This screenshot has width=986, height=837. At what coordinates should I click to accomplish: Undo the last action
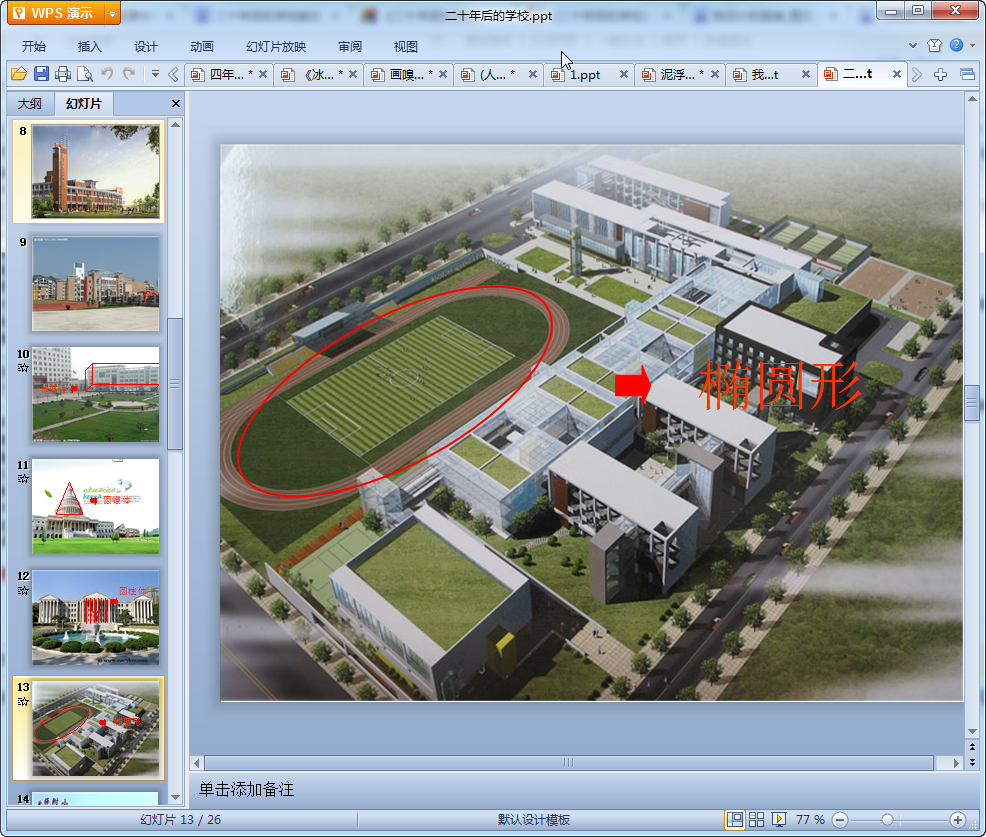coord(107,74)
